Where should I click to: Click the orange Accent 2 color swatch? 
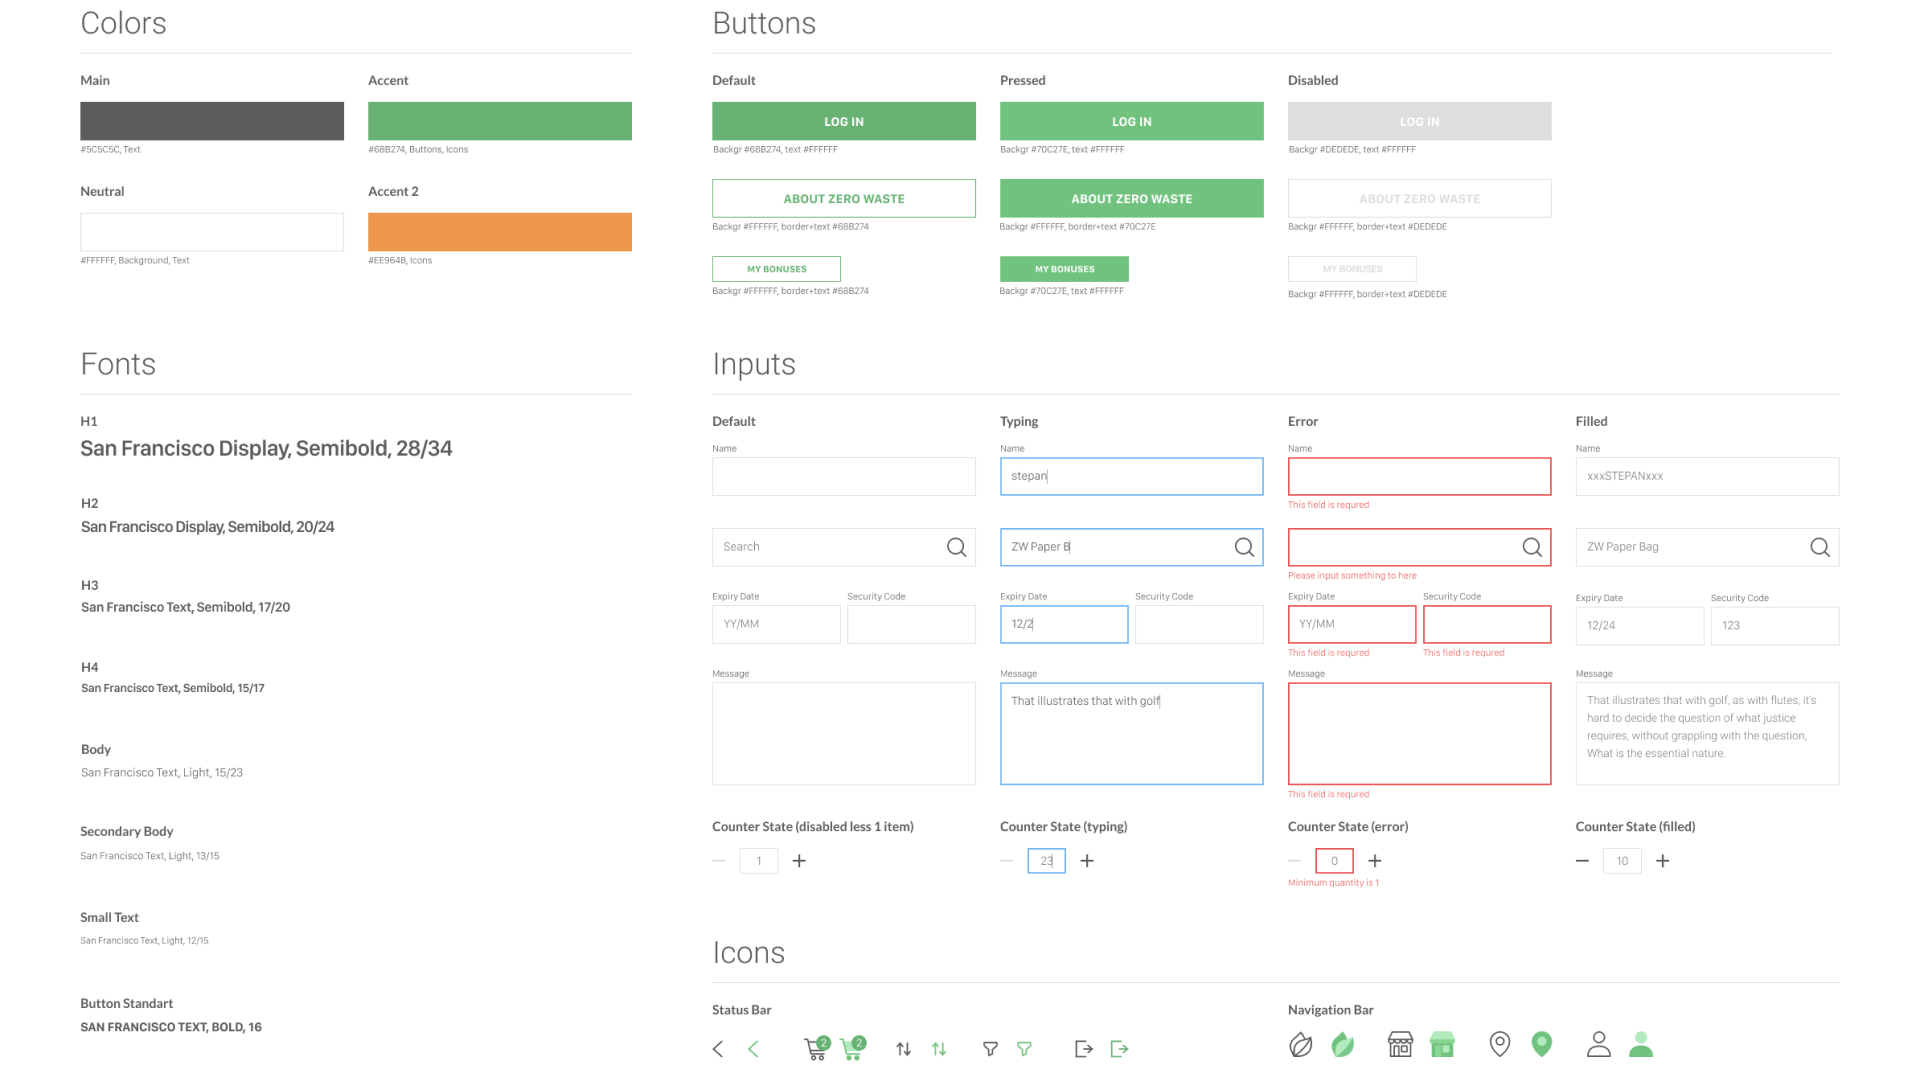click(500, 232)
